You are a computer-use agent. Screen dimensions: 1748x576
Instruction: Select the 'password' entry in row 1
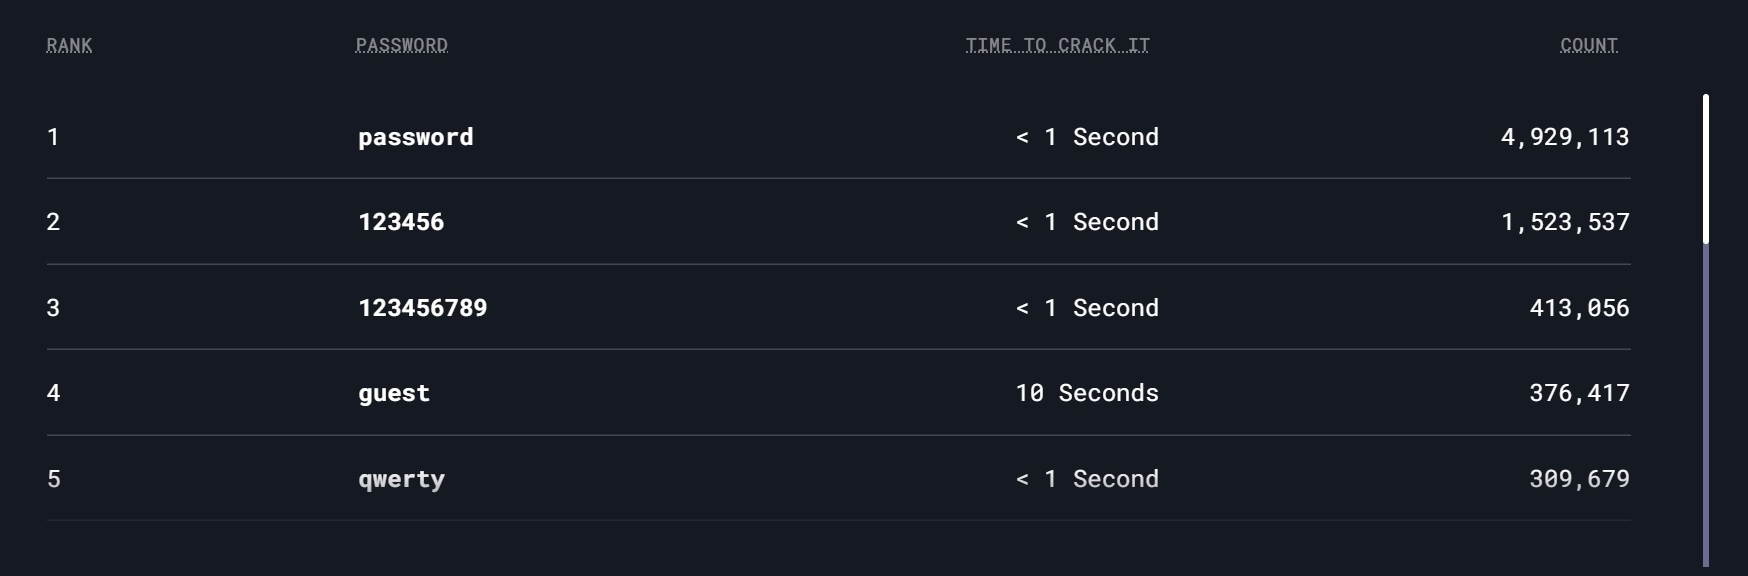click(415, 137)
